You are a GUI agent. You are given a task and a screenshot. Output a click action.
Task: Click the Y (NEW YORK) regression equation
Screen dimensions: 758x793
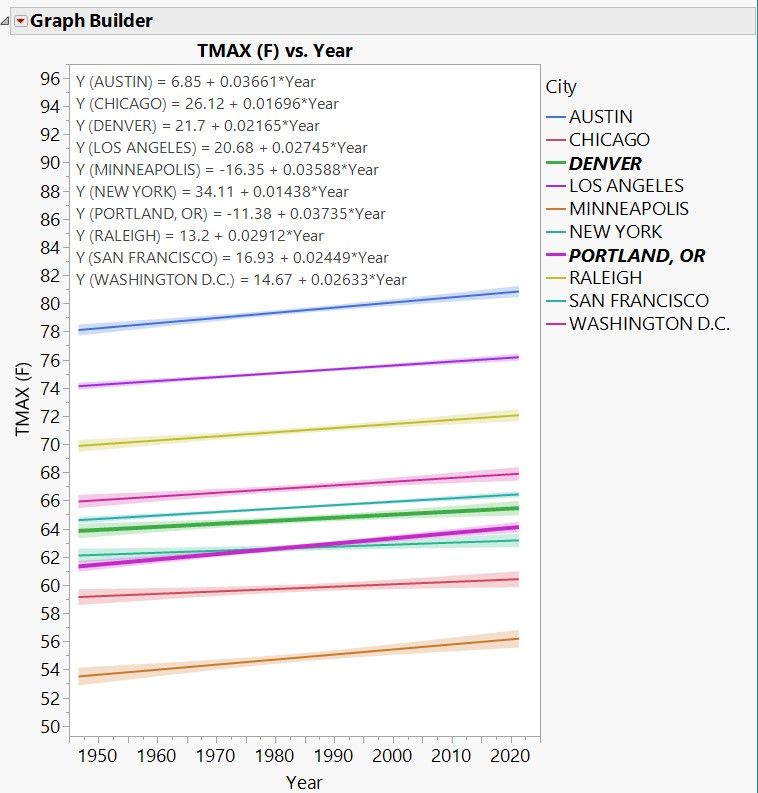click(x=212, y=192)
